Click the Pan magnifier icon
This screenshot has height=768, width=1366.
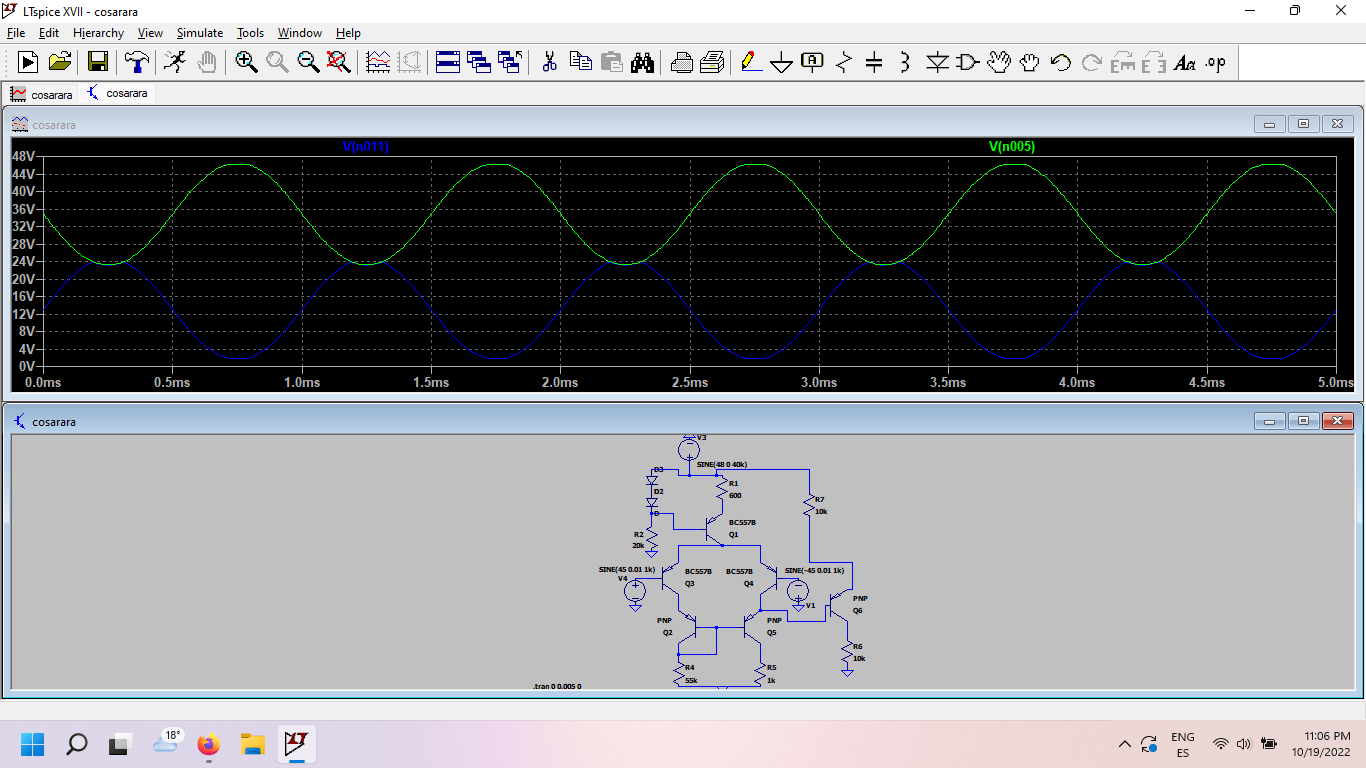(x=277, y=62)
